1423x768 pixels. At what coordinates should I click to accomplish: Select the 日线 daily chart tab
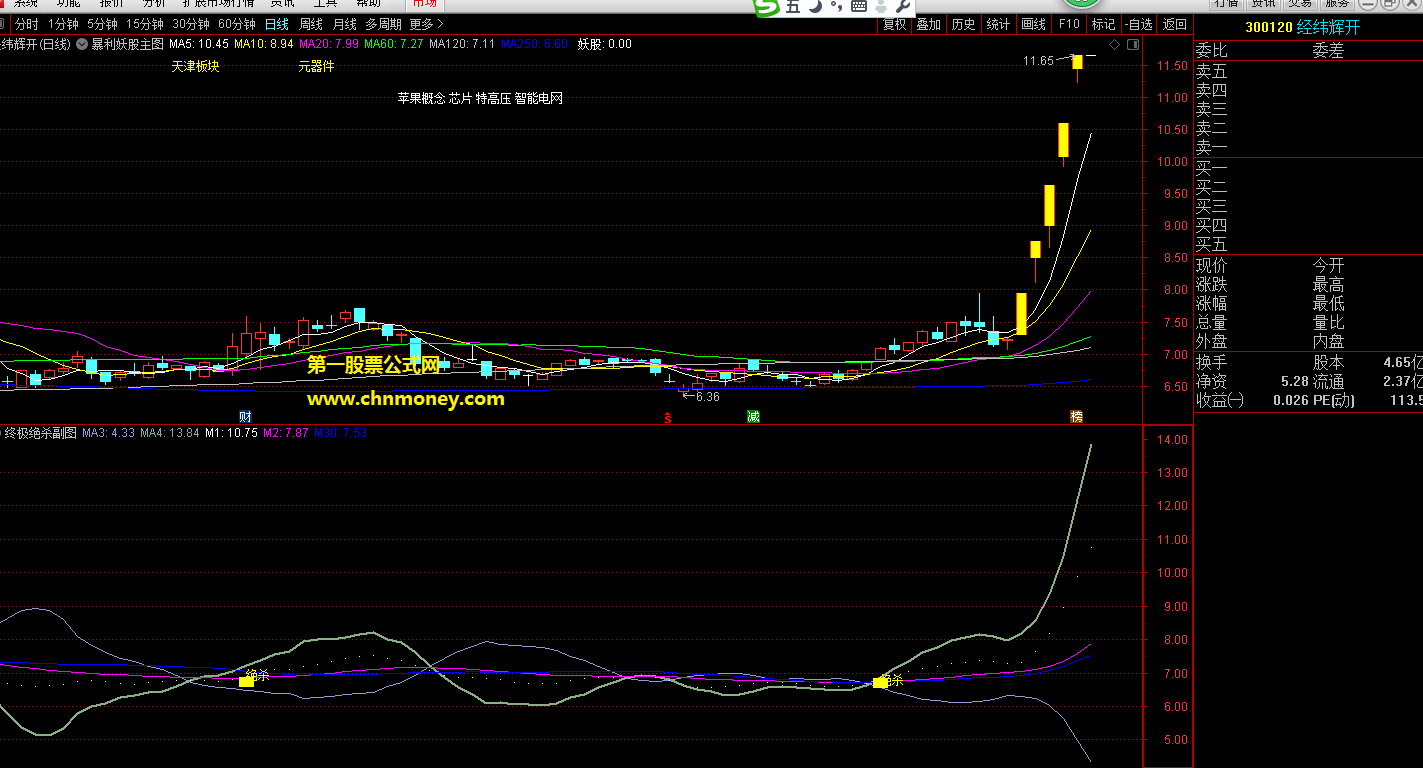point(277,24)
